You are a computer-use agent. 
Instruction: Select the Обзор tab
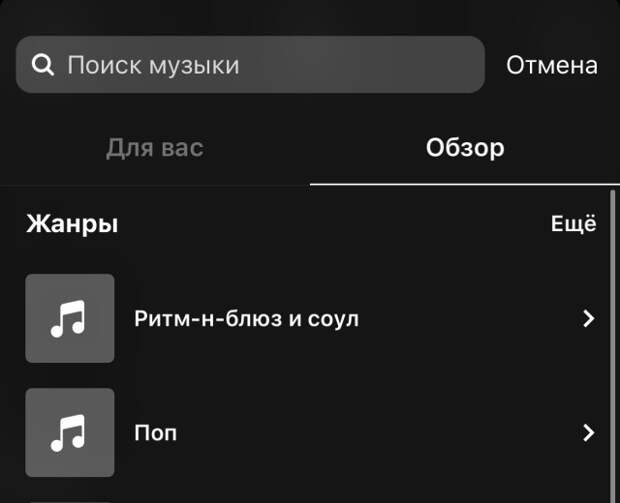point(465,148)
